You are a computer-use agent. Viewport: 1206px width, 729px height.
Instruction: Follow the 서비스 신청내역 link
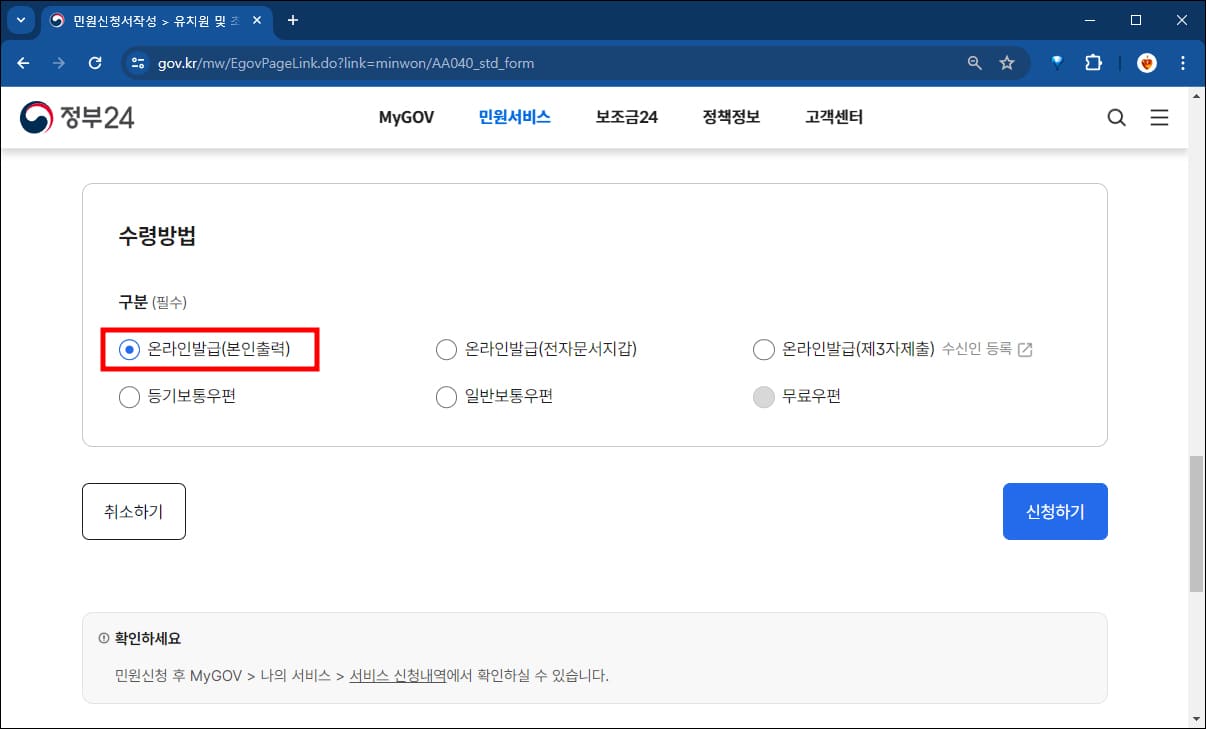(396, 675)
